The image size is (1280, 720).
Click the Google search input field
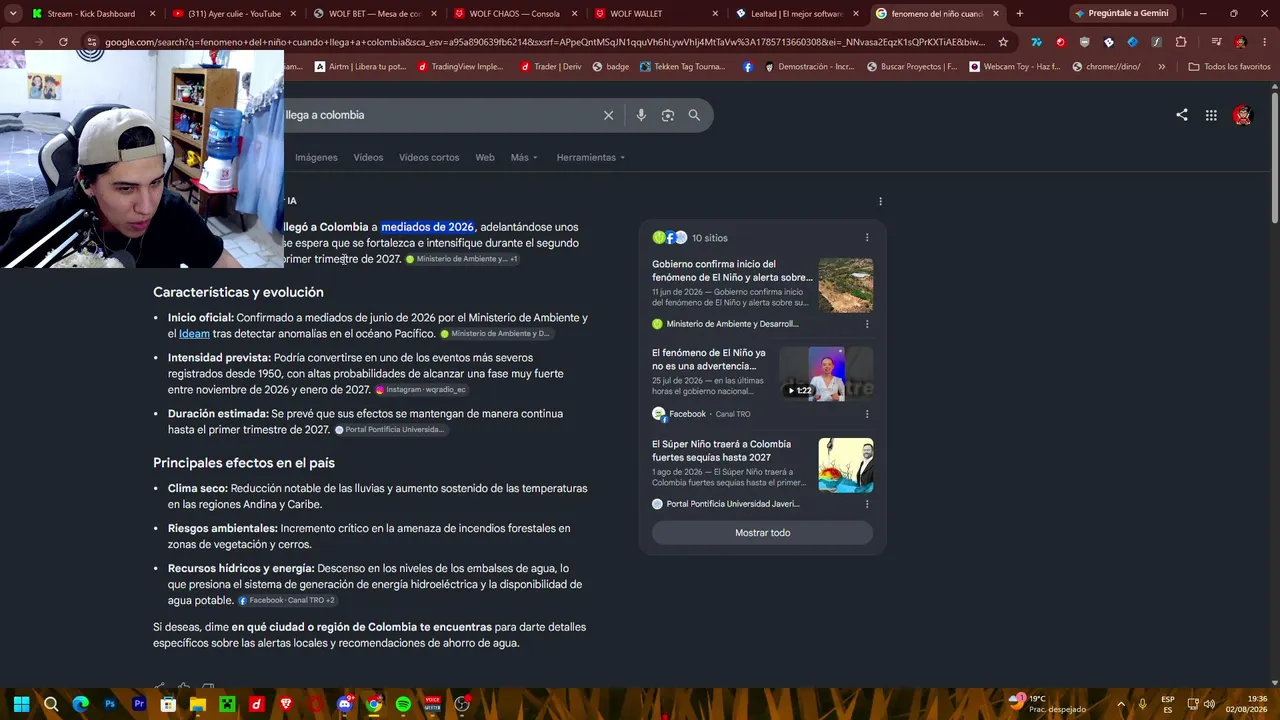(x=440, y=115)
